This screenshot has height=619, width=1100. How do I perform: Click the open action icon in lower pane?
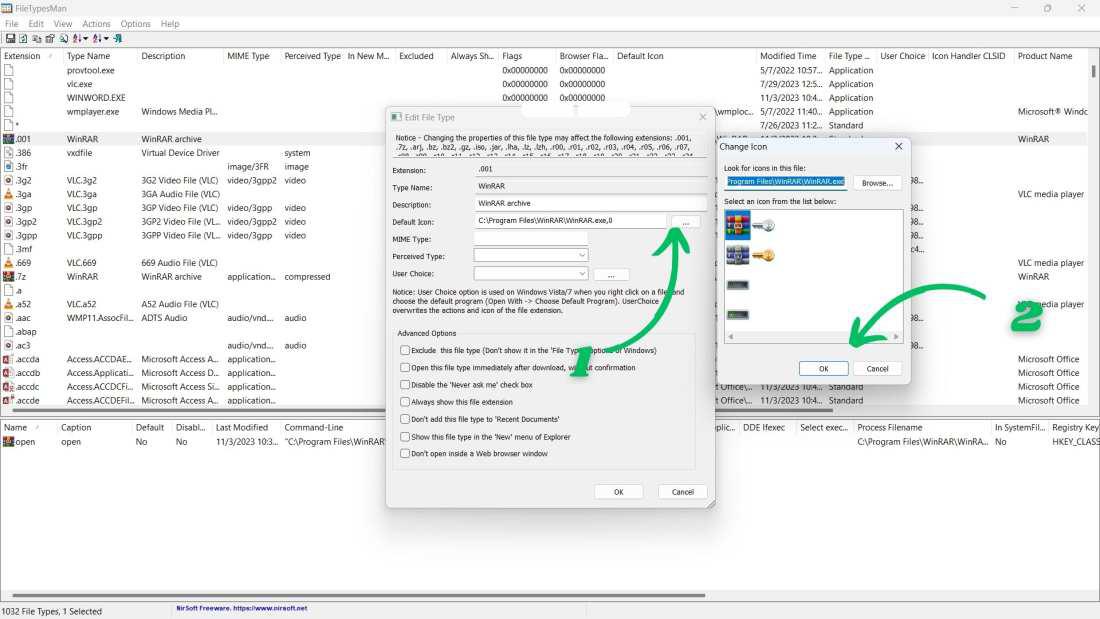(x=8, y=441)
